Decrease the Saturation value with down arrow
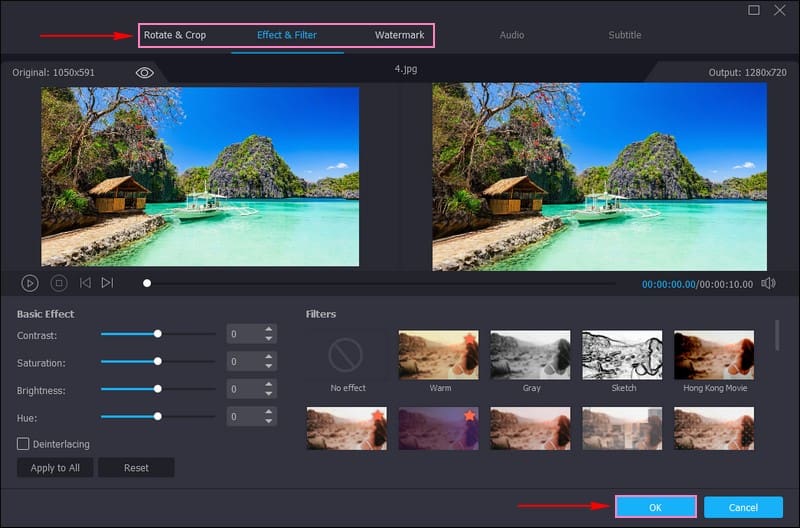Image resolution: width=800 pixels, height=528 pixels. [x=268, y=367]
